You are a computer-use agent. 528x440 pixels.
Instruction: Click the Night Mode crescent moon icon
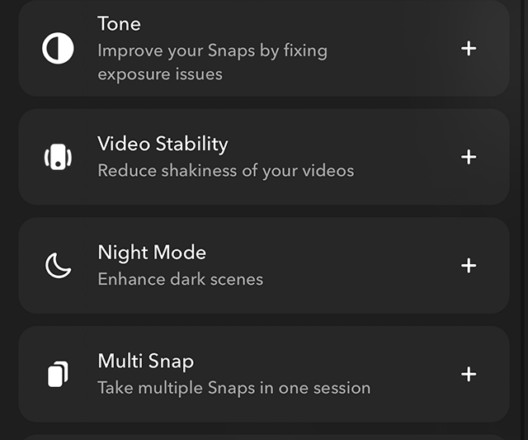58,266
